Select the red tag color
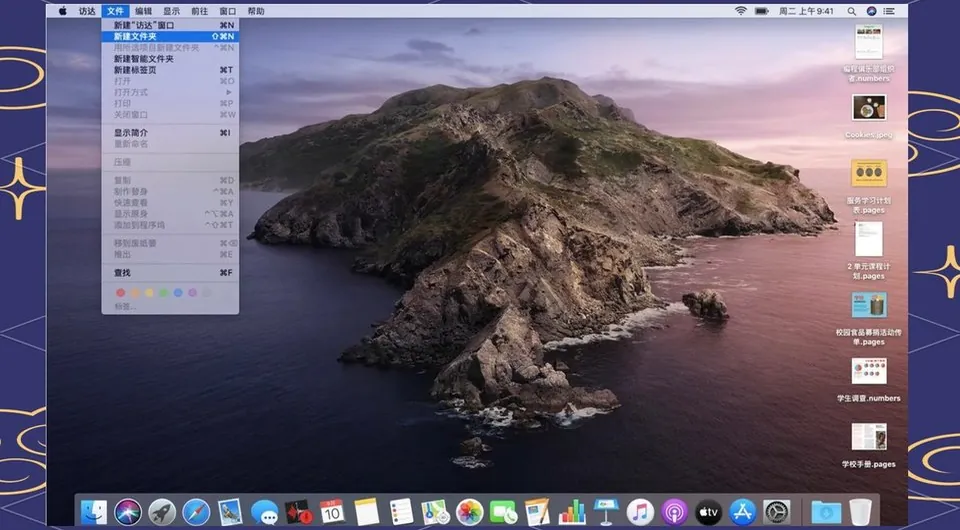 pyautogui.click(x=121, y=293)
